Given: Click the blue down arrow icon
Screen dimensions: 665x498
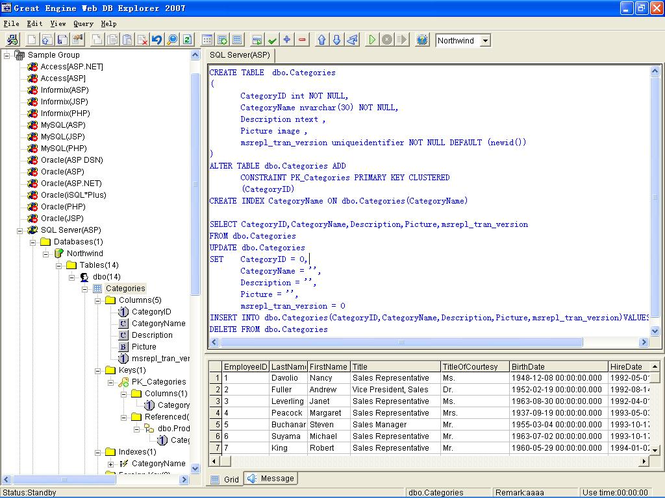Looking at the screenshot, I should (x=337, y=40).
